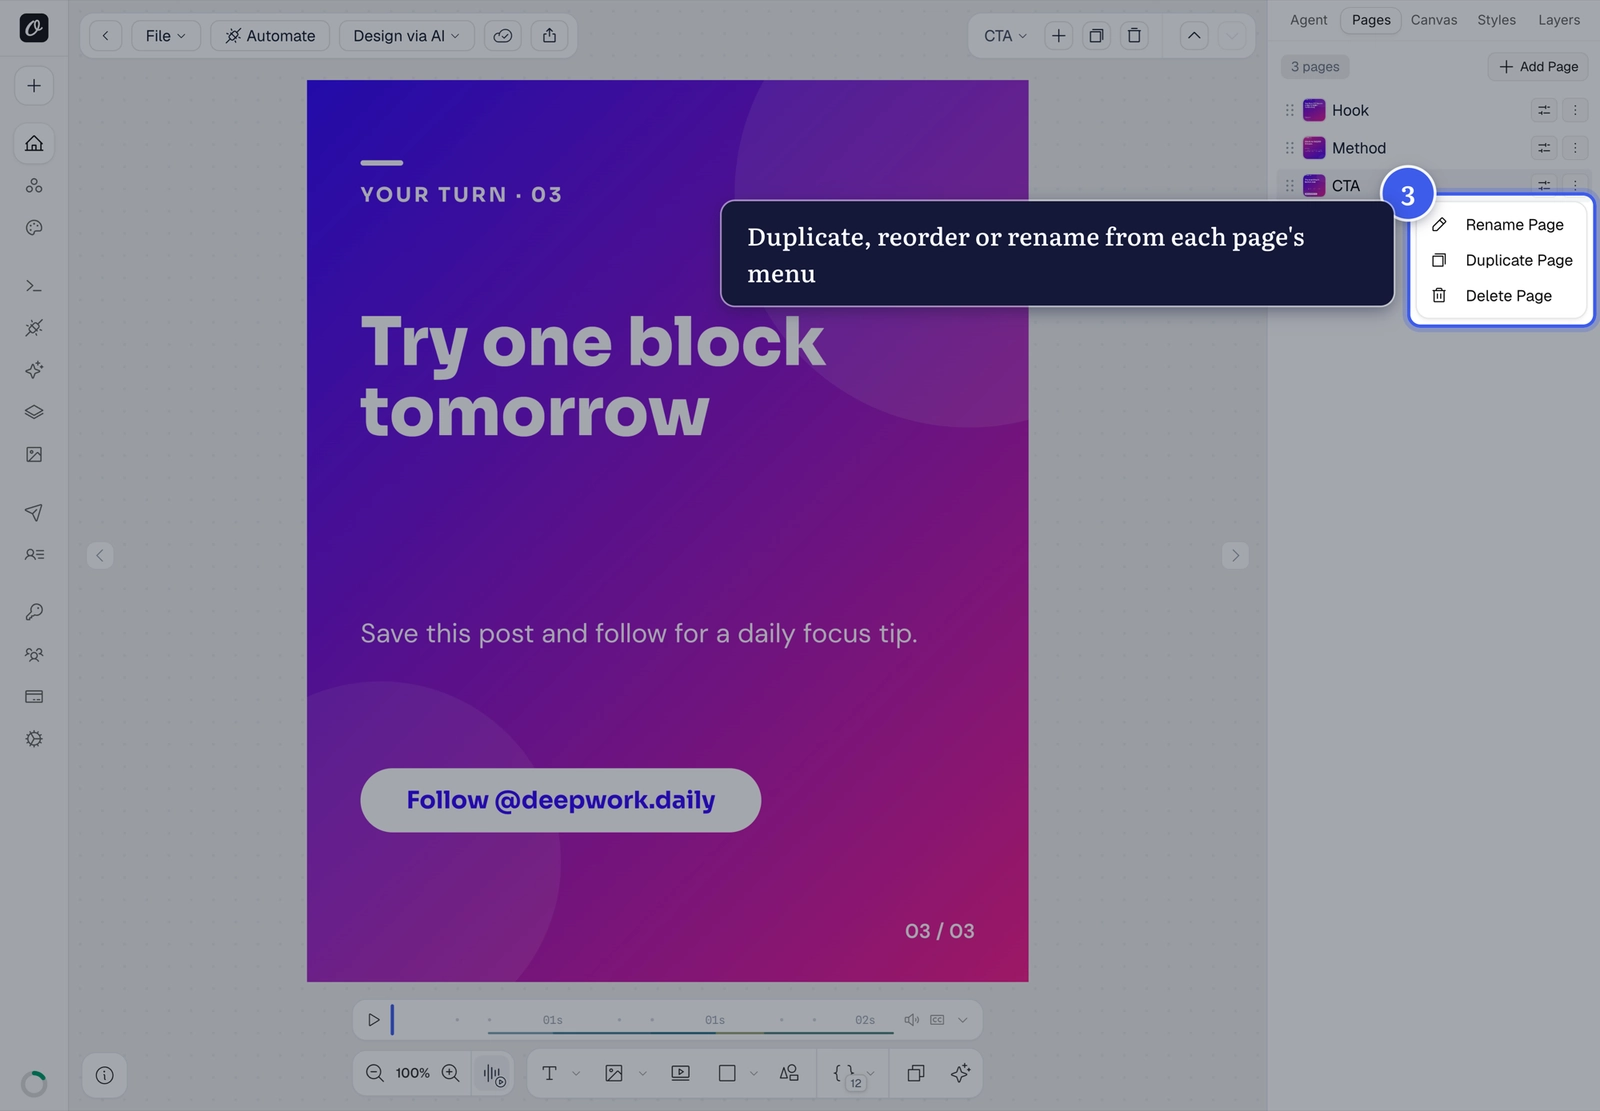The width and height of the screenshot is (1600, 1111).
Task: Choose Duplicate Page from the context menu
Action: 1501,260
